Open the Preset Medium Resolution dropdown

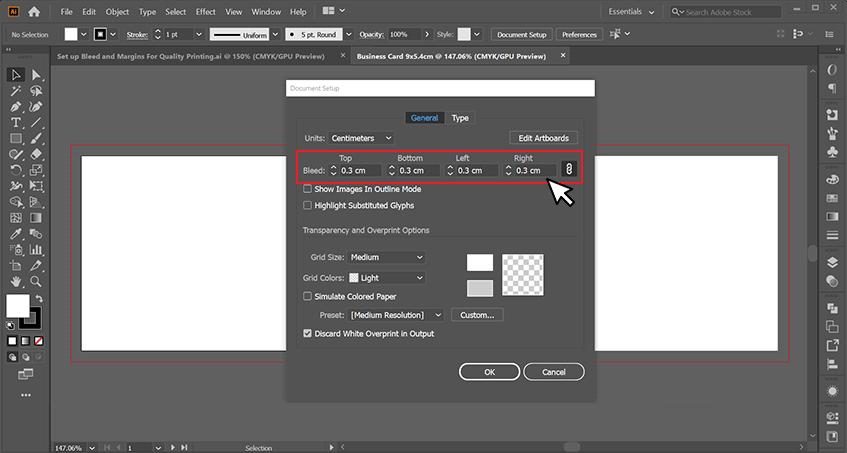(x=395, y=315)
